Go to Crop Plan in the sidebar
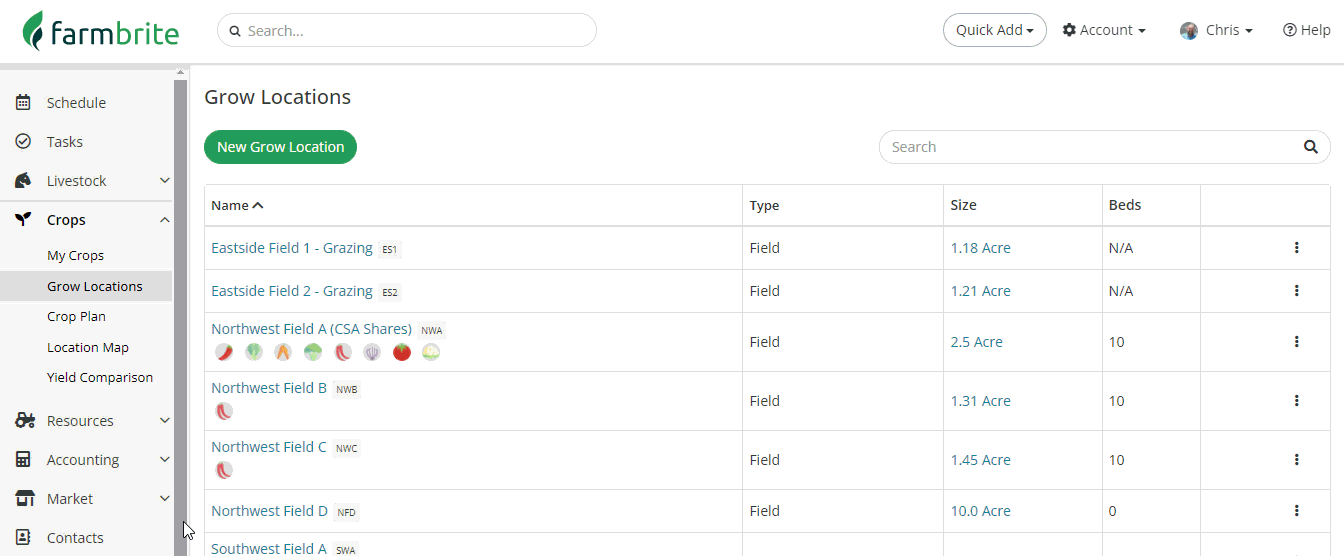Viewport: 1344px width, 556px height. click(x=76, y=316)
